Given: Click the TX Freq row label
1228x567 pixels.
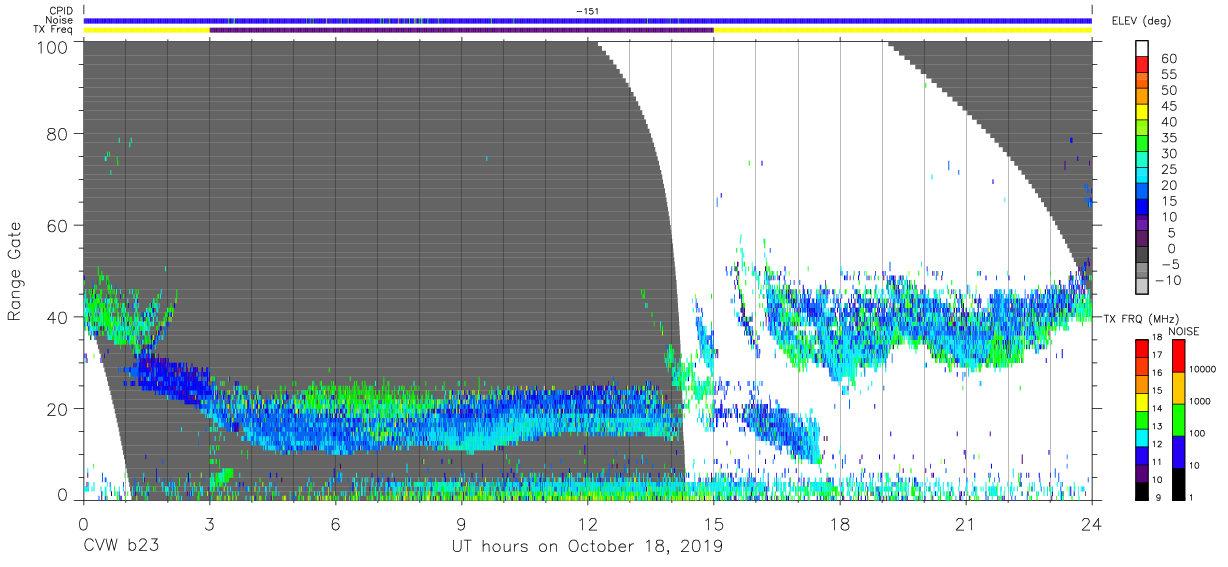Looking at the screenshot, I should (54, 30).
